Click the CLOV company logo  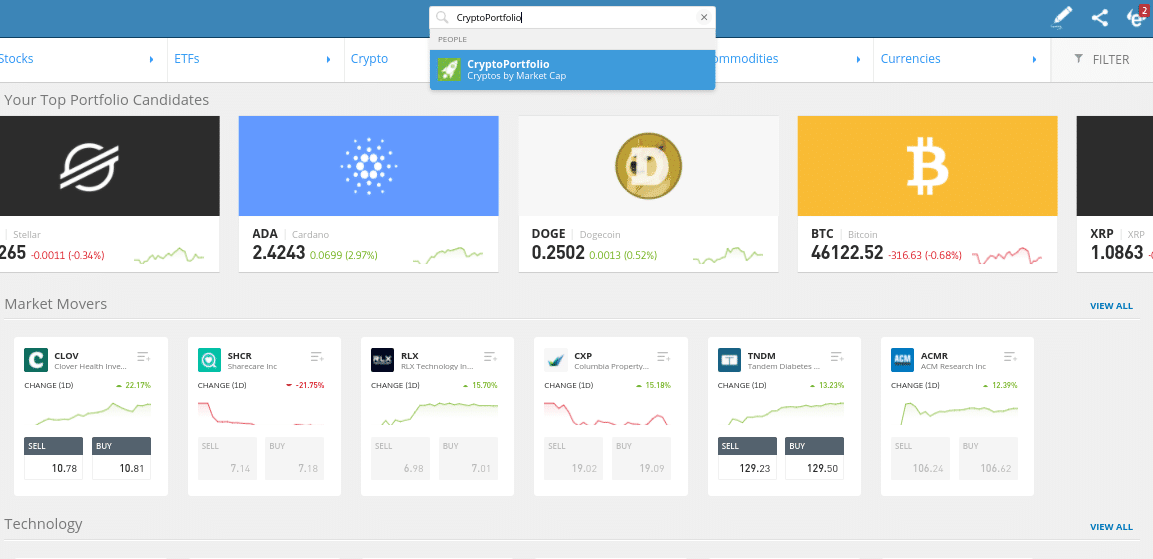click(x=36, y=360)
